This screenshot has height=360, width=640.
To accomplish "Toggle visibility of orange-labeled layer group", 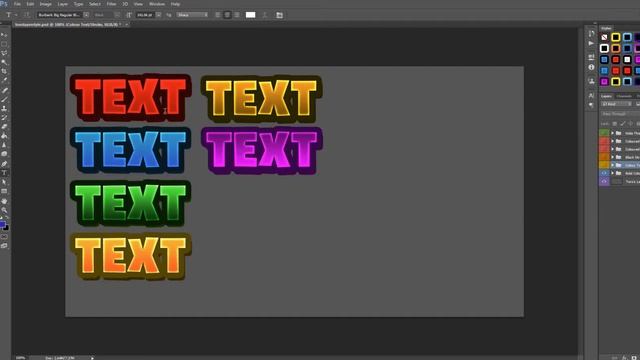I will coord(604,157).
